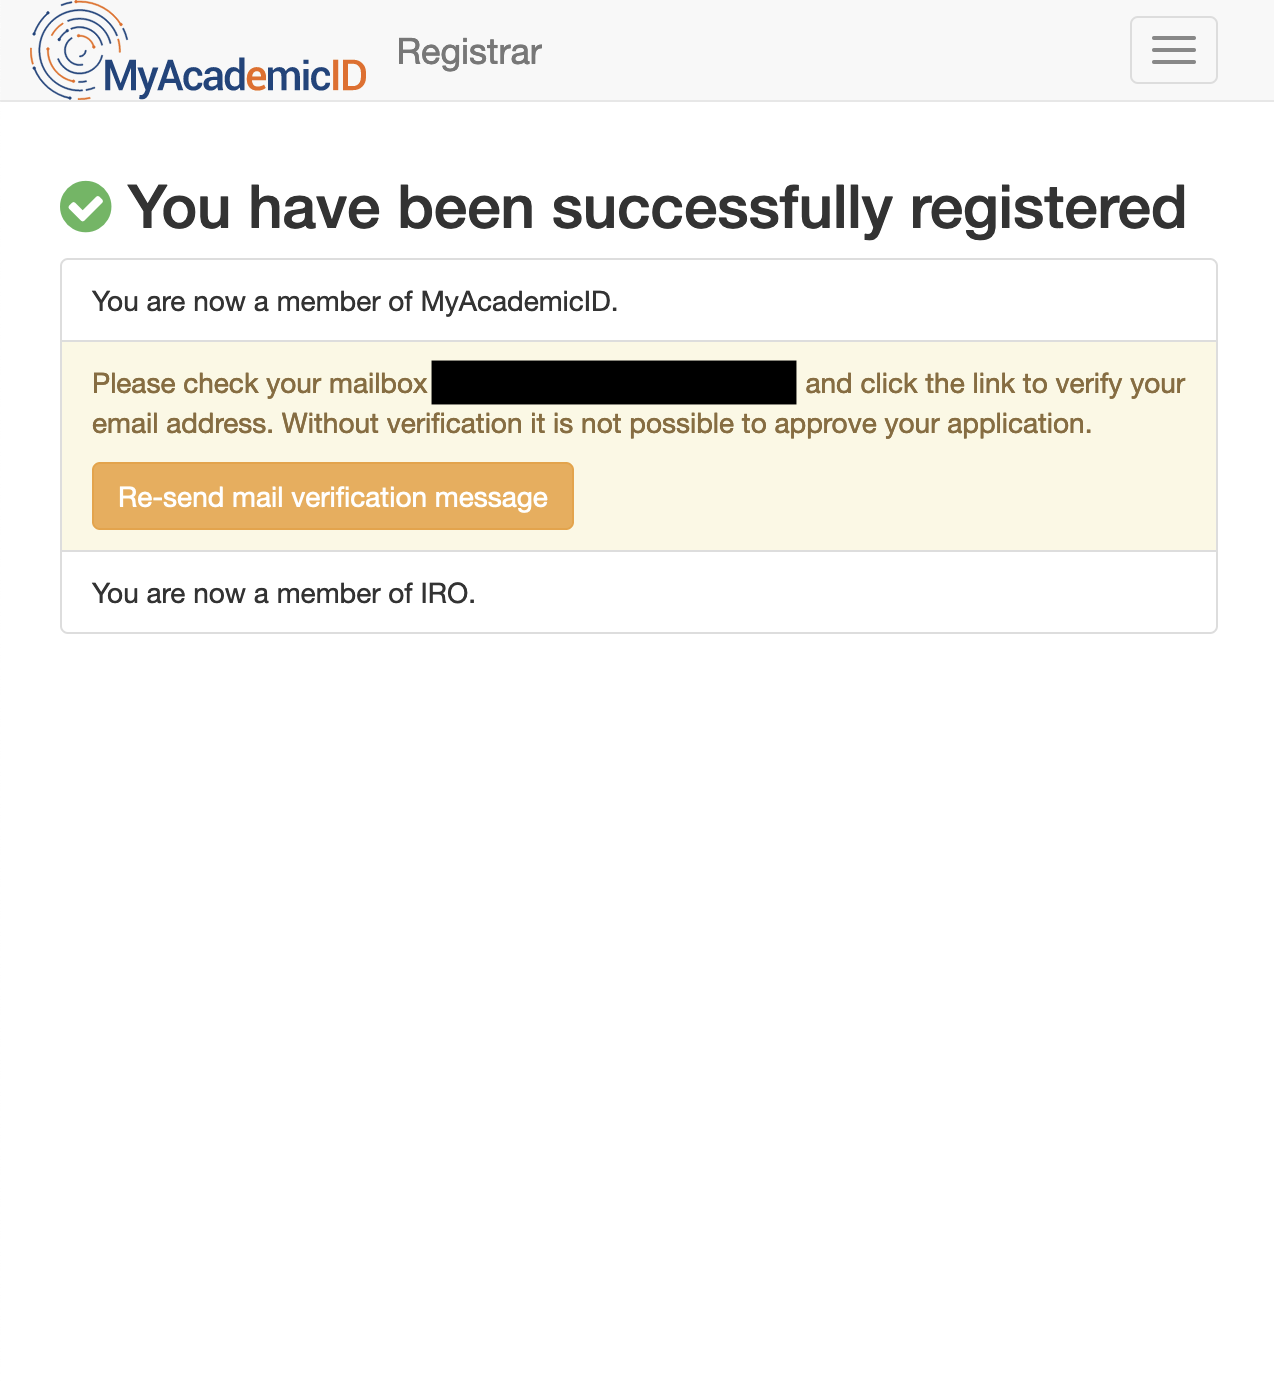Select the member of MyAcademicID row
This screenshot has height=1382, width=1274.
[638, 301]
